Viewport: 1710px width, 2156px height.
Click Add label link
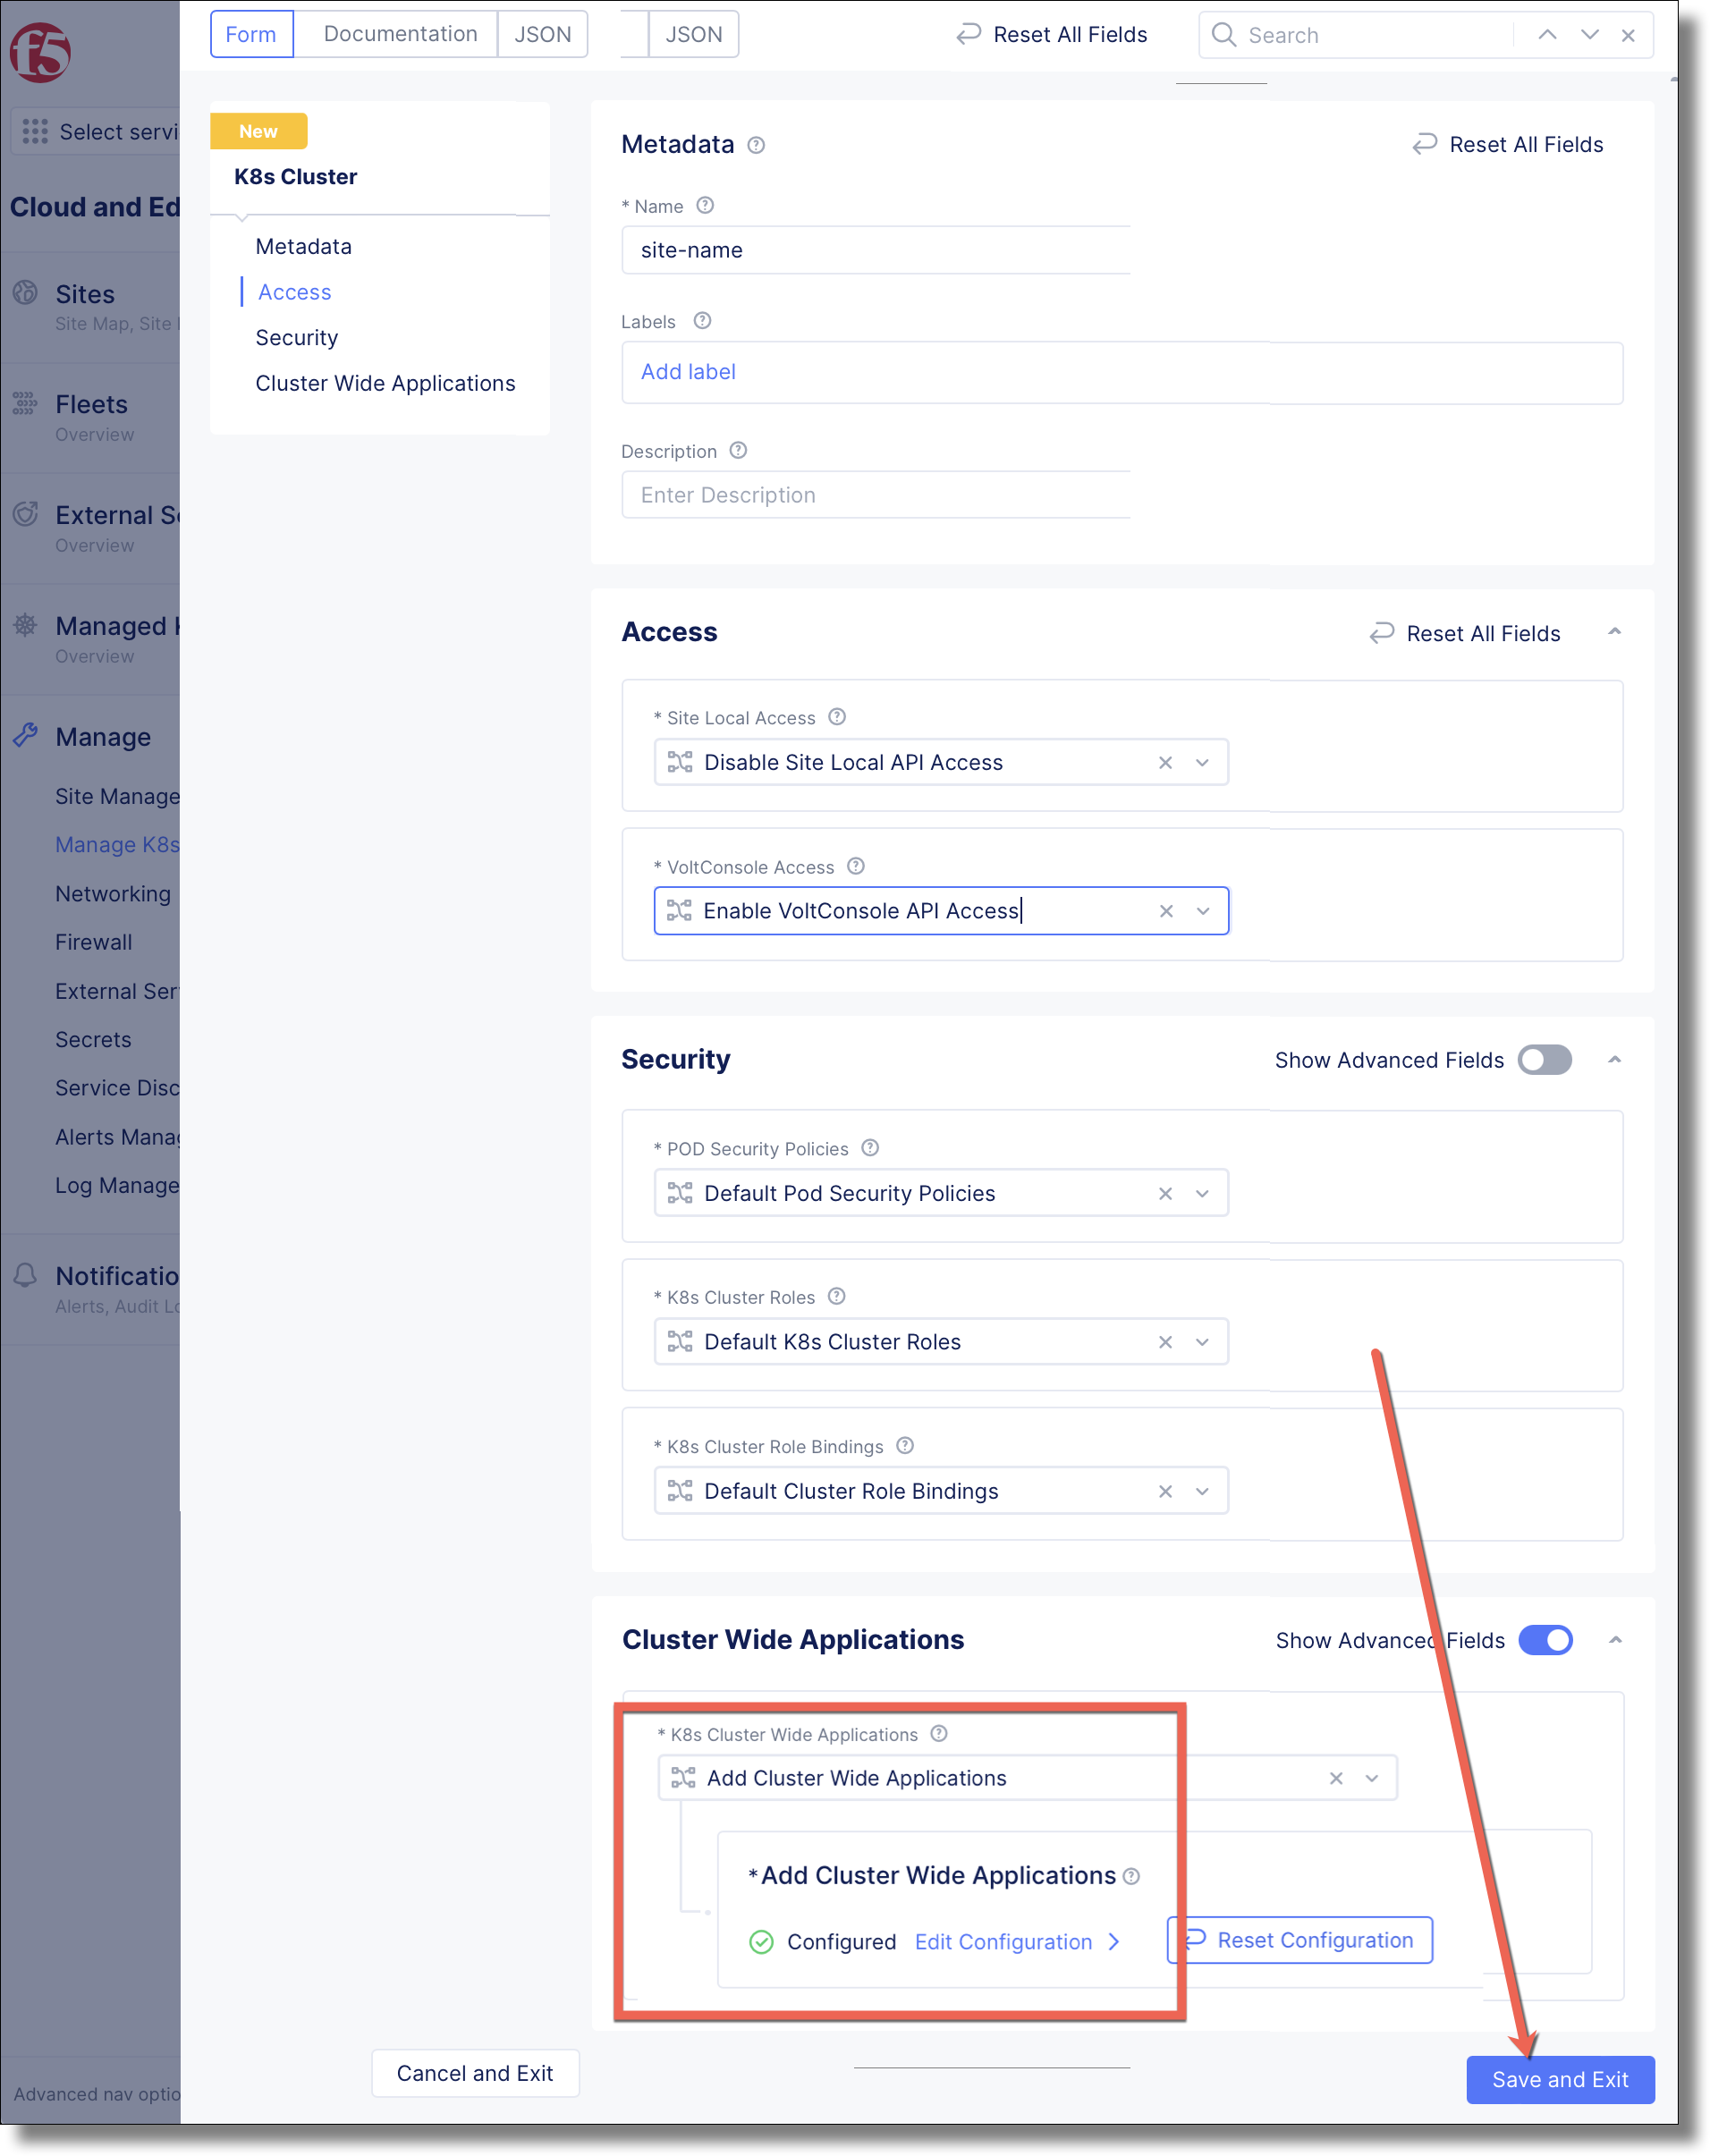[688, 372]
